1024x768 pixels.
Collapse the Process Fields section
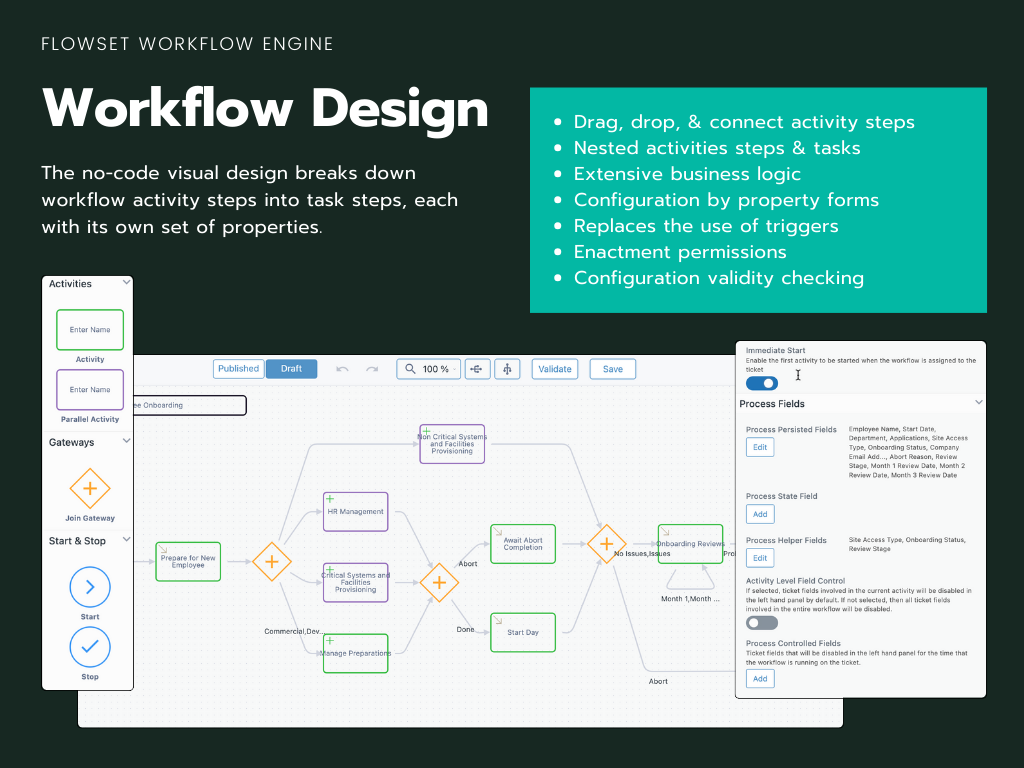pyautogui.click(x=980, y=404)
